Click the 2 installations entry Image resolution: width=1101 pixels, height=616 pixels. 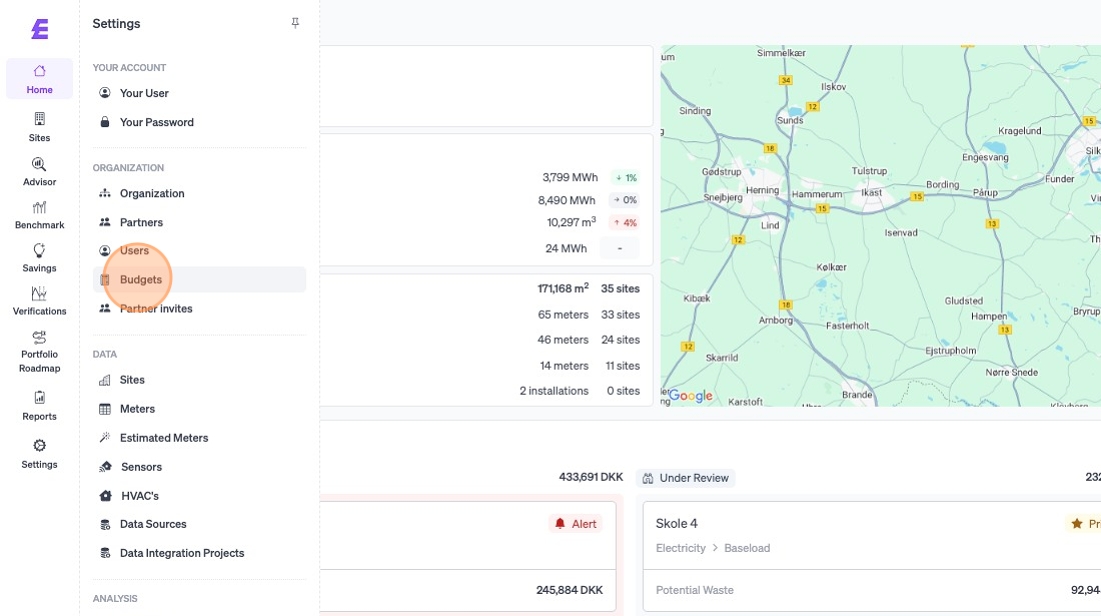point(554,391)
